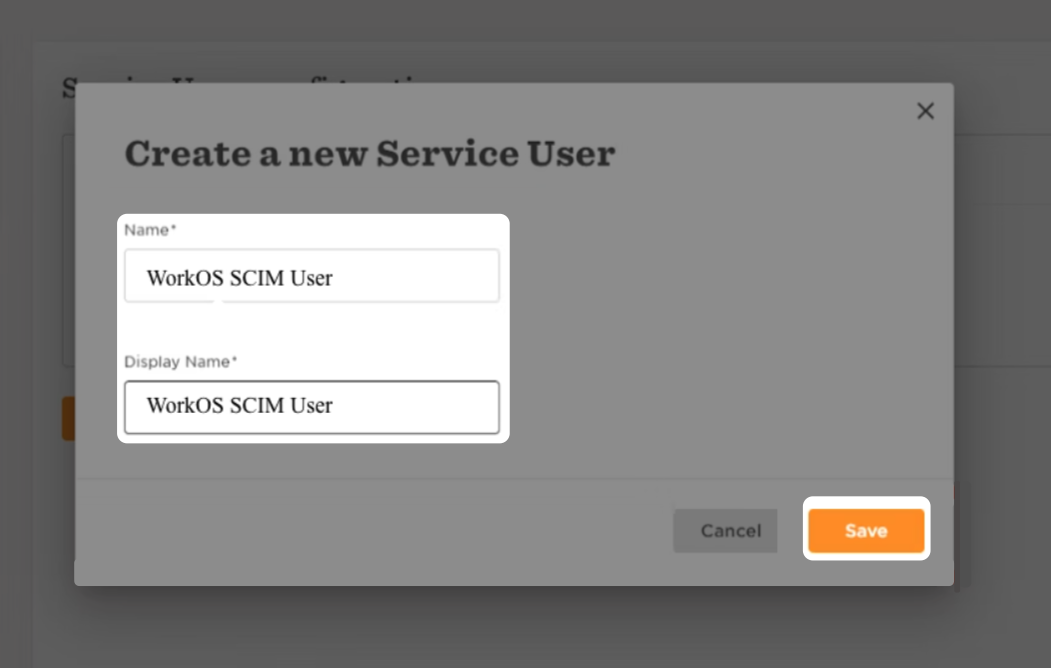Click inside the Name input field
The width and height of the screenshot is (1051, 668).
[311, 275]
